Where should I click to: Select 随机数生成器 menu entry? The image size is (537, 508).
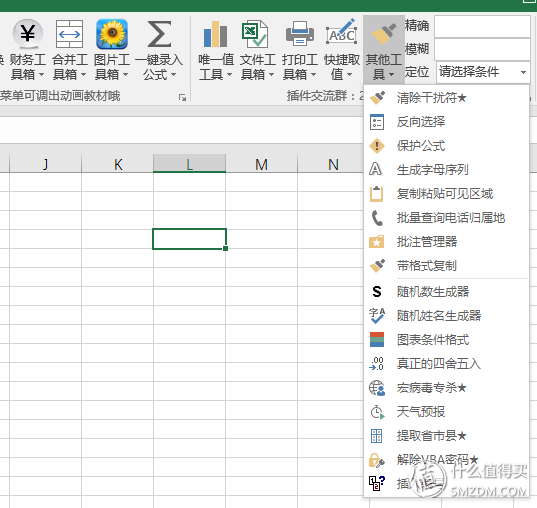coord(446,292)
